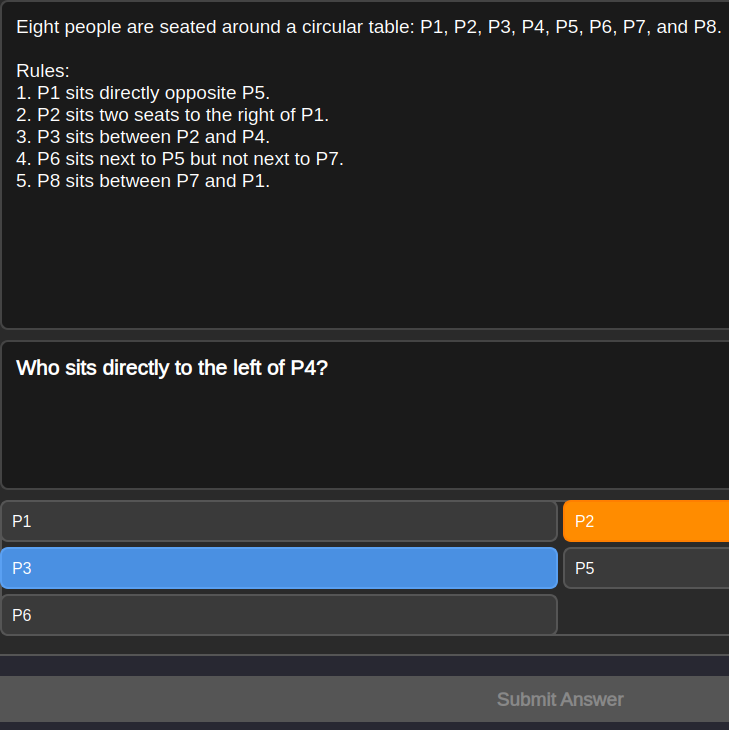Click the "P4?" text in the question
The height and width of the screenshot is (730, 729).
(309, 368)
